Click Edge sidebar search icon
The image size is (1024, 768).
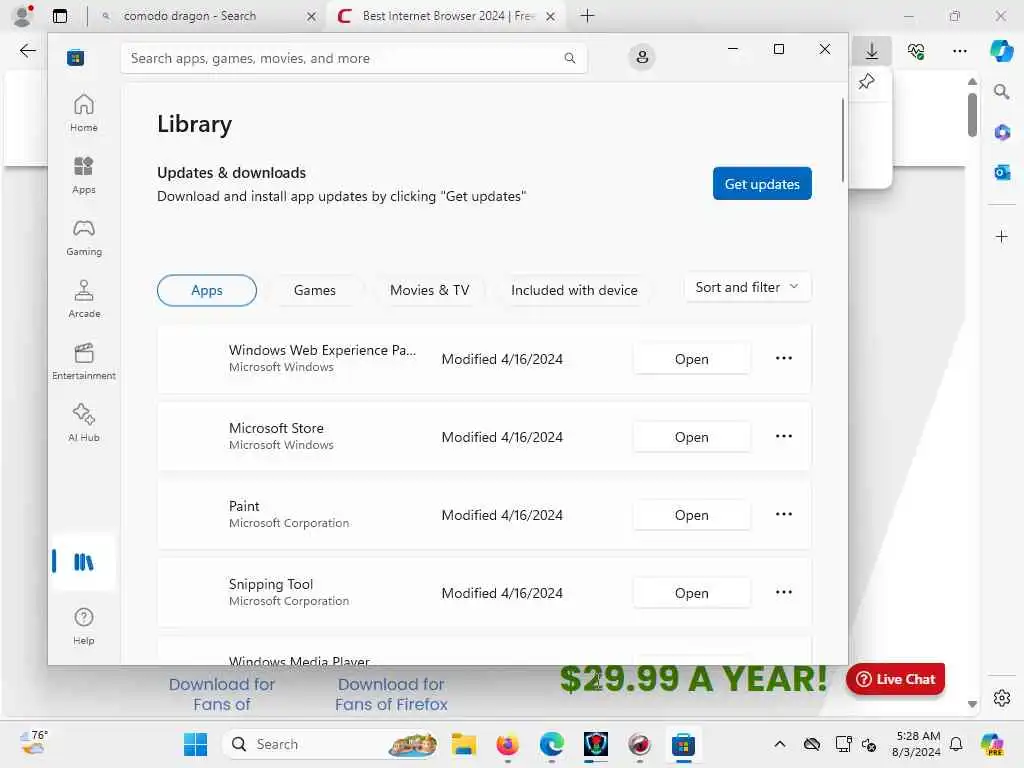[x=1001, y=92]
